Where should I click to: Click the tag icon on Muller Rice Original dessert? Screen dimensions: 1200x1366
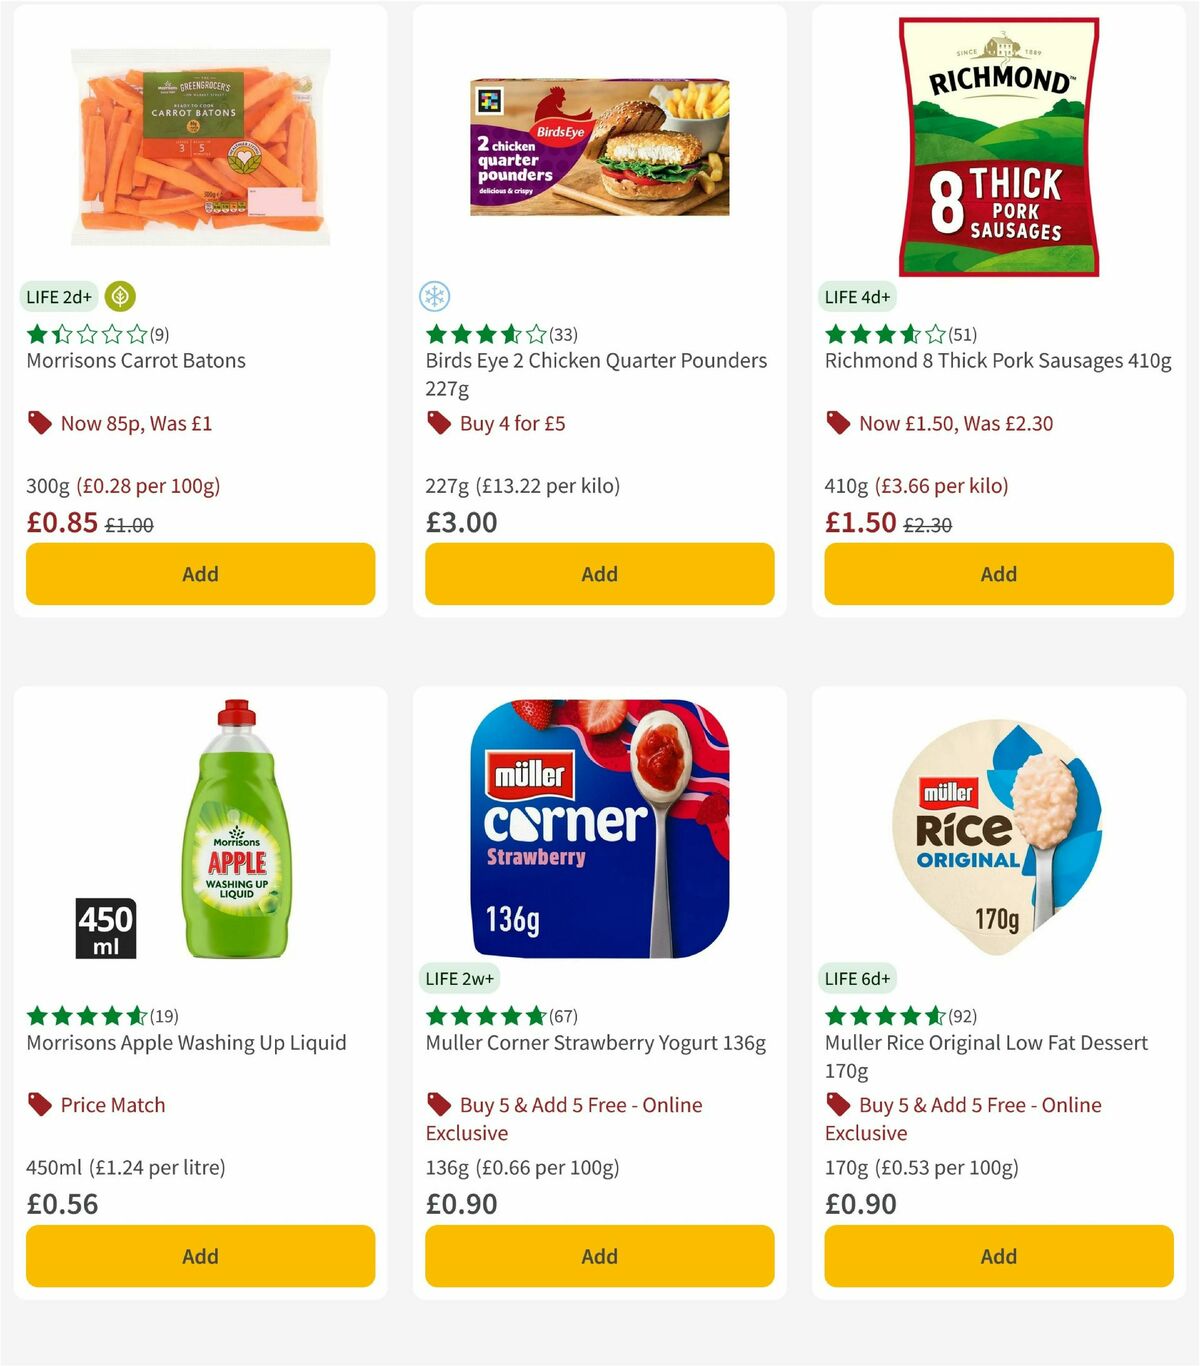pyautogui.click(x=839, y=1105)
